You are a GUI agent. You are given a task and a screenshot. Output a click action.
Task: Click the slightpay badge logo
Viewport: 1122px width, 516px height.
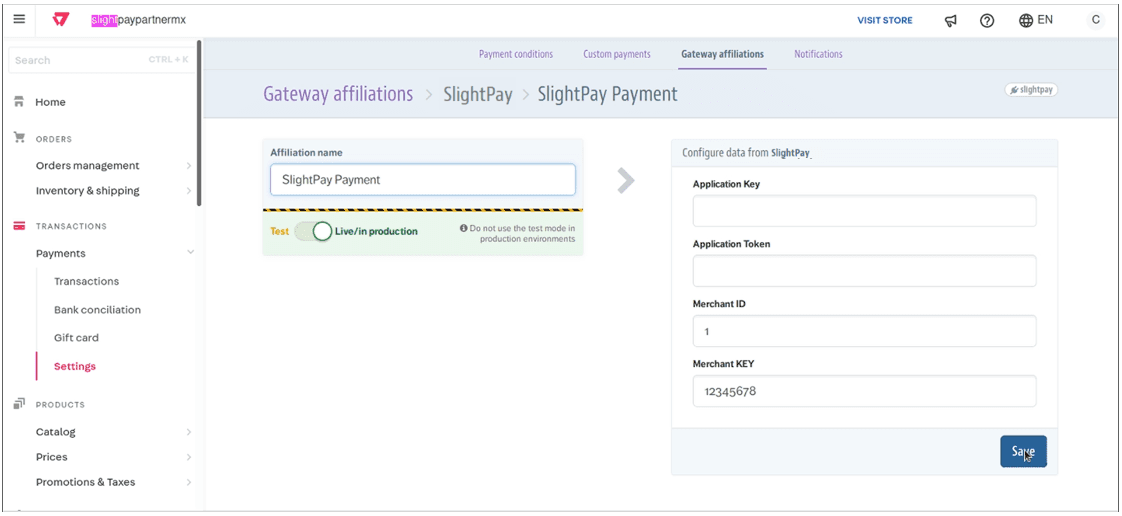pos(1031,90)
